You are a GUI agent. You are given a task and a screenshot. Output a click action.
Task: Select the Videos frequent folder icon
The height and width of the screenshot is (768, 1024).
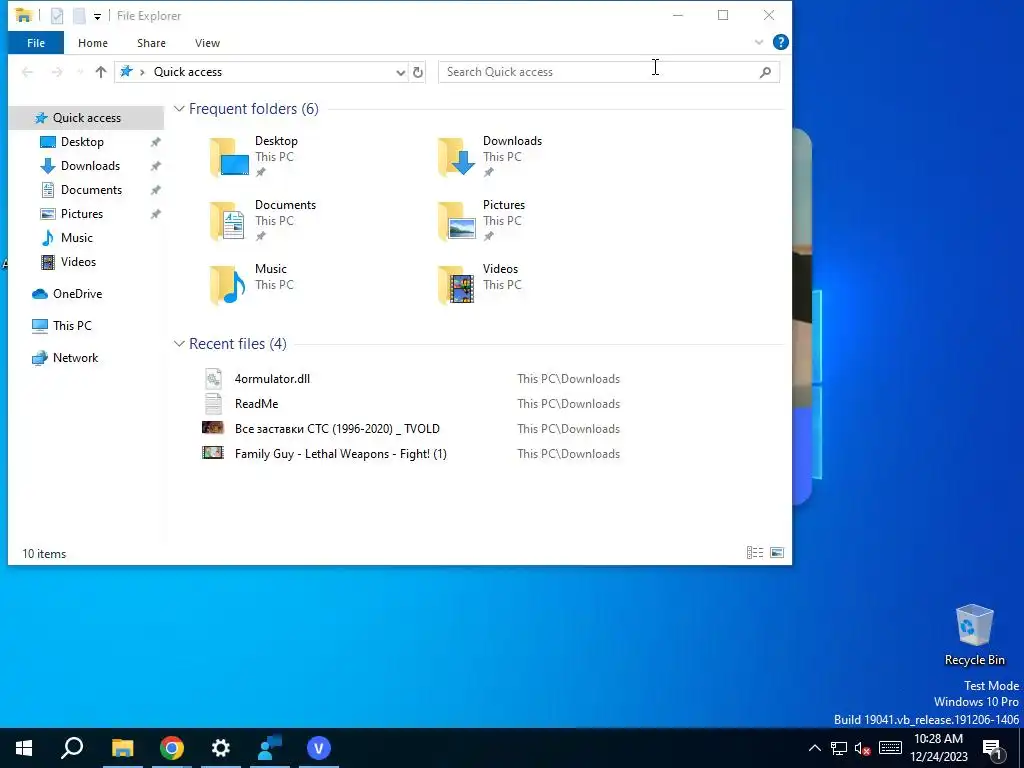456,285
